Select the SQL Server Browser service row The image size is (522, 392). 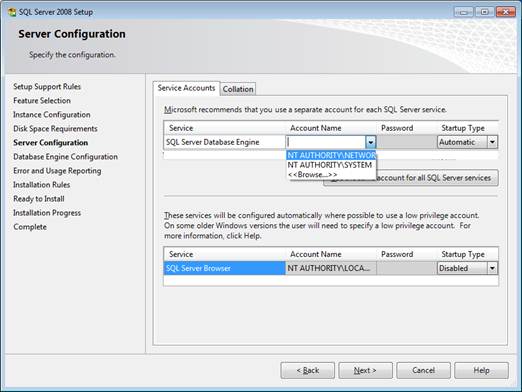331,268
